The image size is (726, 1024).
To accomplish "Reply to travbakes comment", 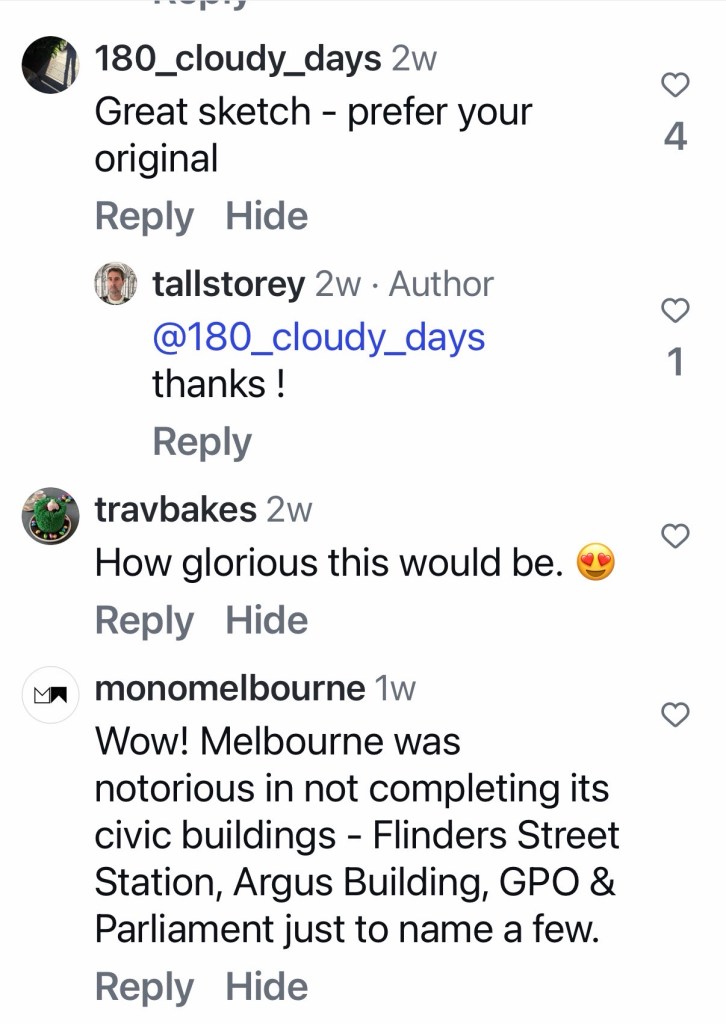I will [144, 620].
